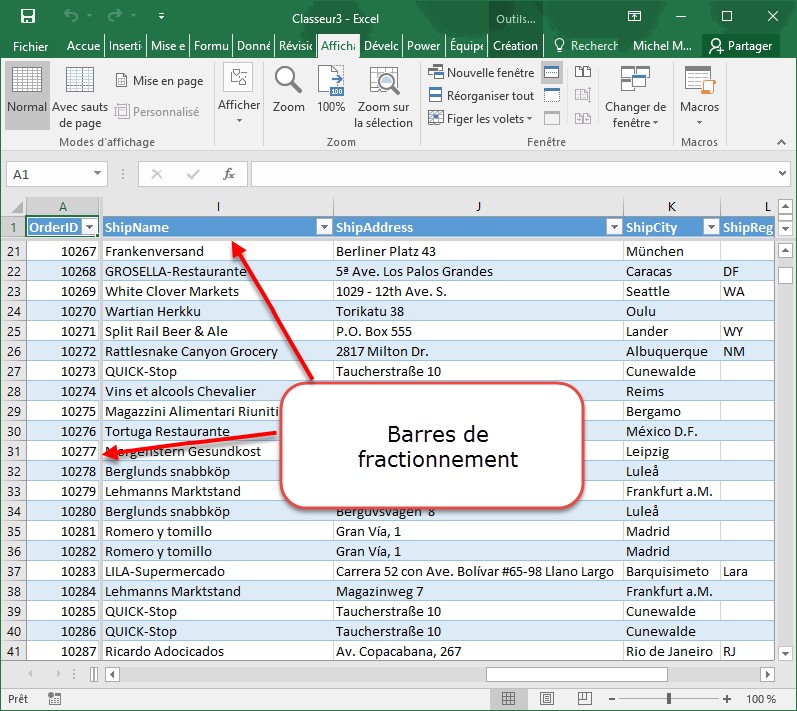Switch to the Power ribbon tab
Screen dimensions: 797x711
point(423,46)
